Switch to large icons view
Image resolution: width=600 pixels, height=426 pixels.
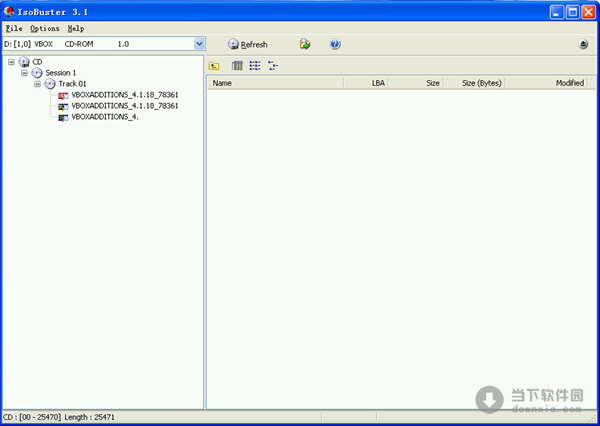[x=237, y=66]
